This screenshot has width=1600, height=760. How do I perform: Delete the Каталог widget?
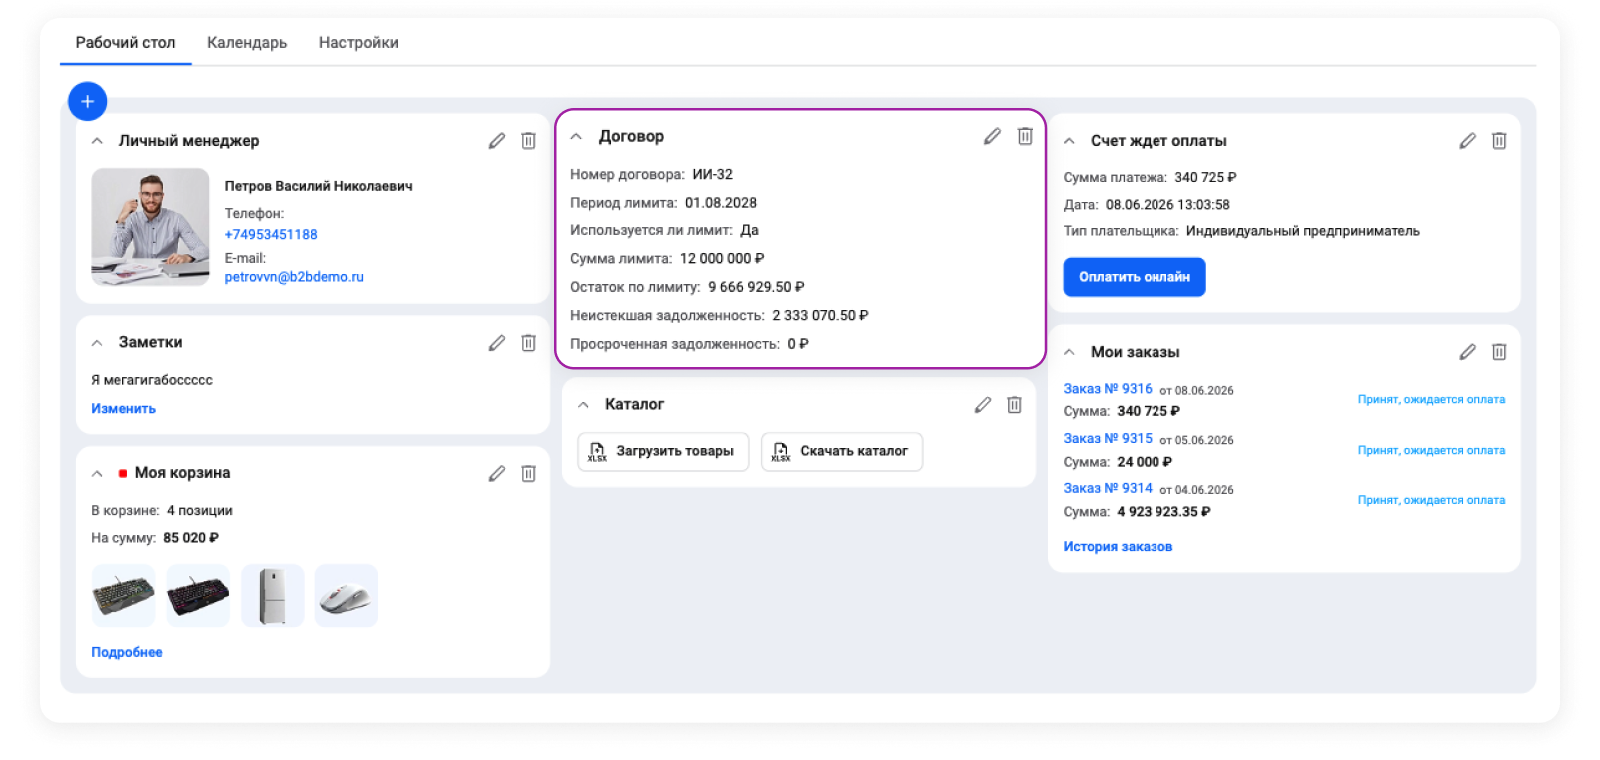(x=1015, y=405)
